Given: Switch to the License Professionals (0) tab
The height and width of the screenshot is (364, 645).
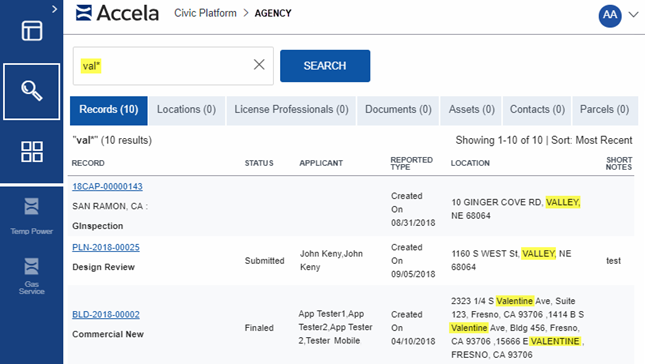Looking at the screenshot, I should [x=291, y=110].
